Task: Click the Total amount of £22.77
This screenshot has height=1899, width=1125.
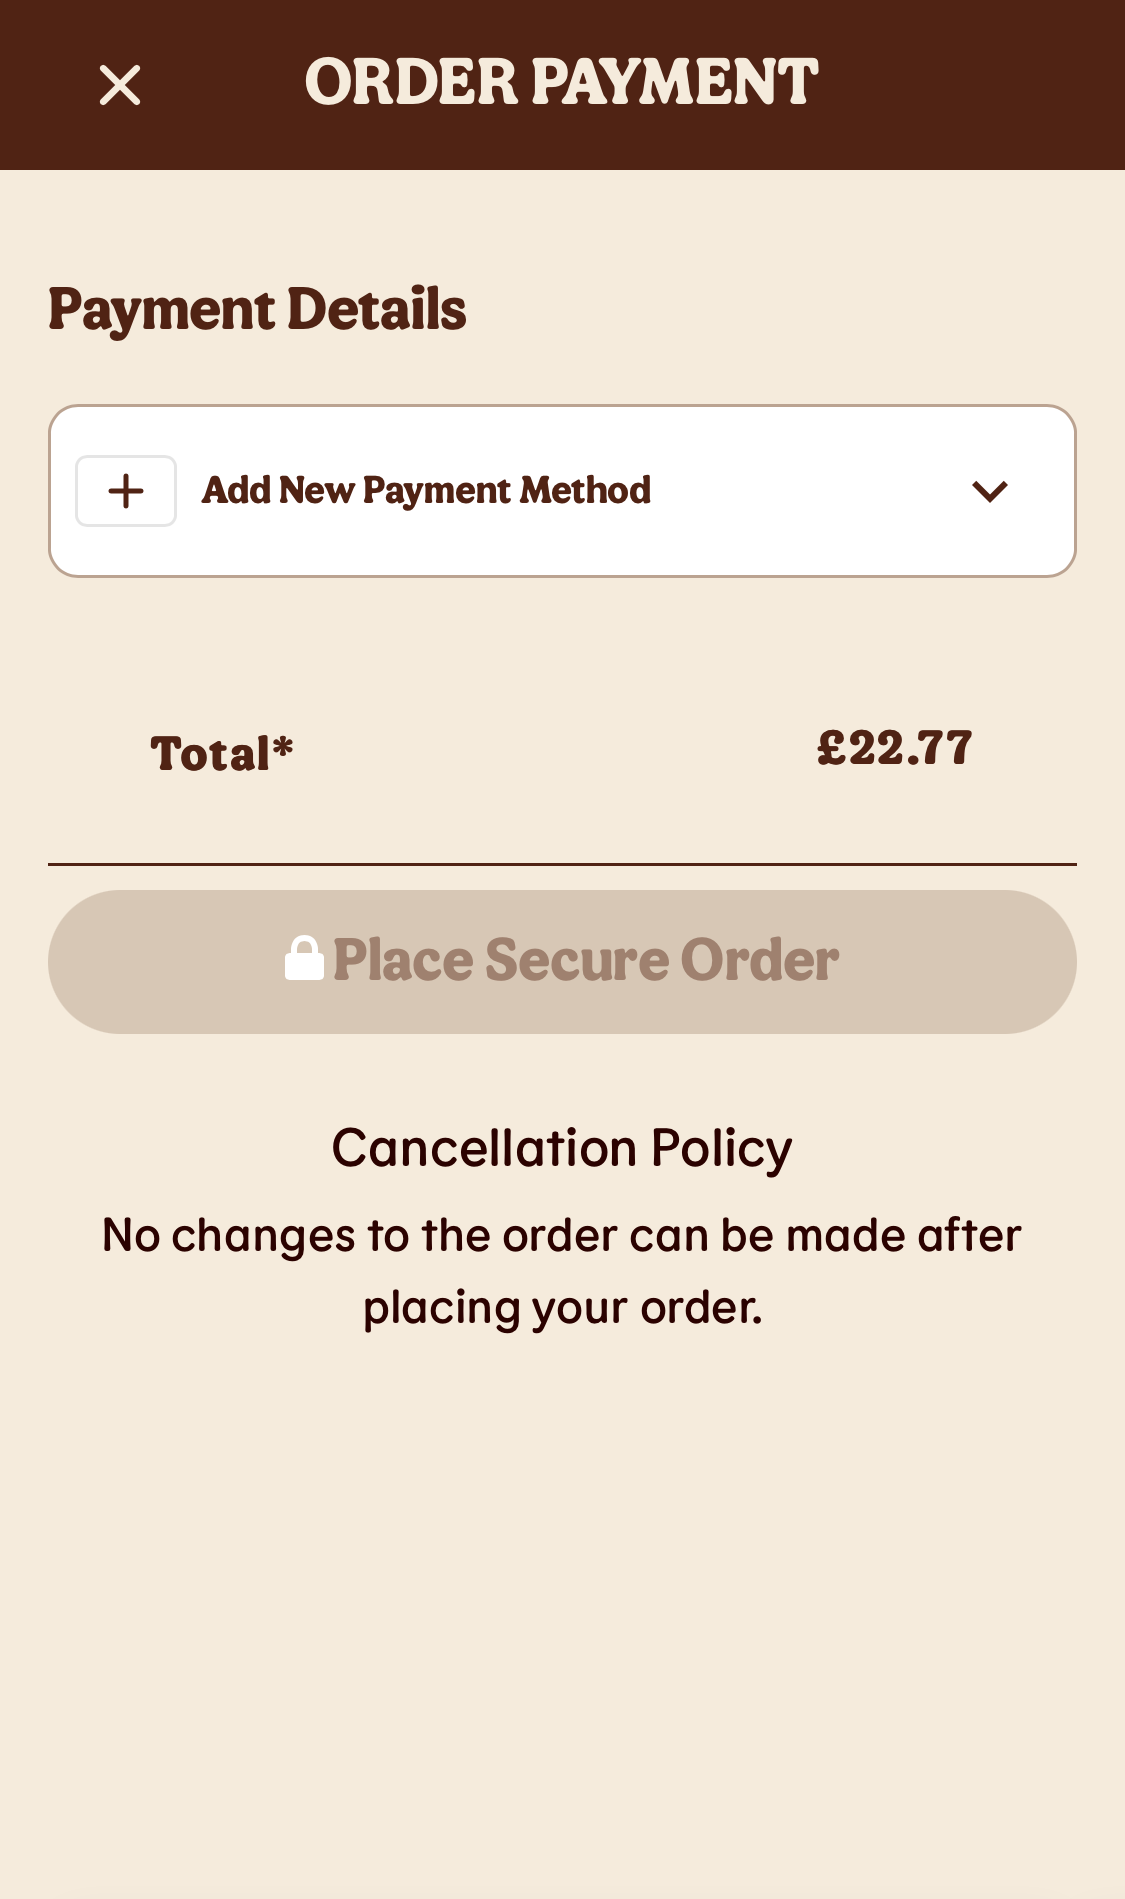Action: click(x=895, y=748)
